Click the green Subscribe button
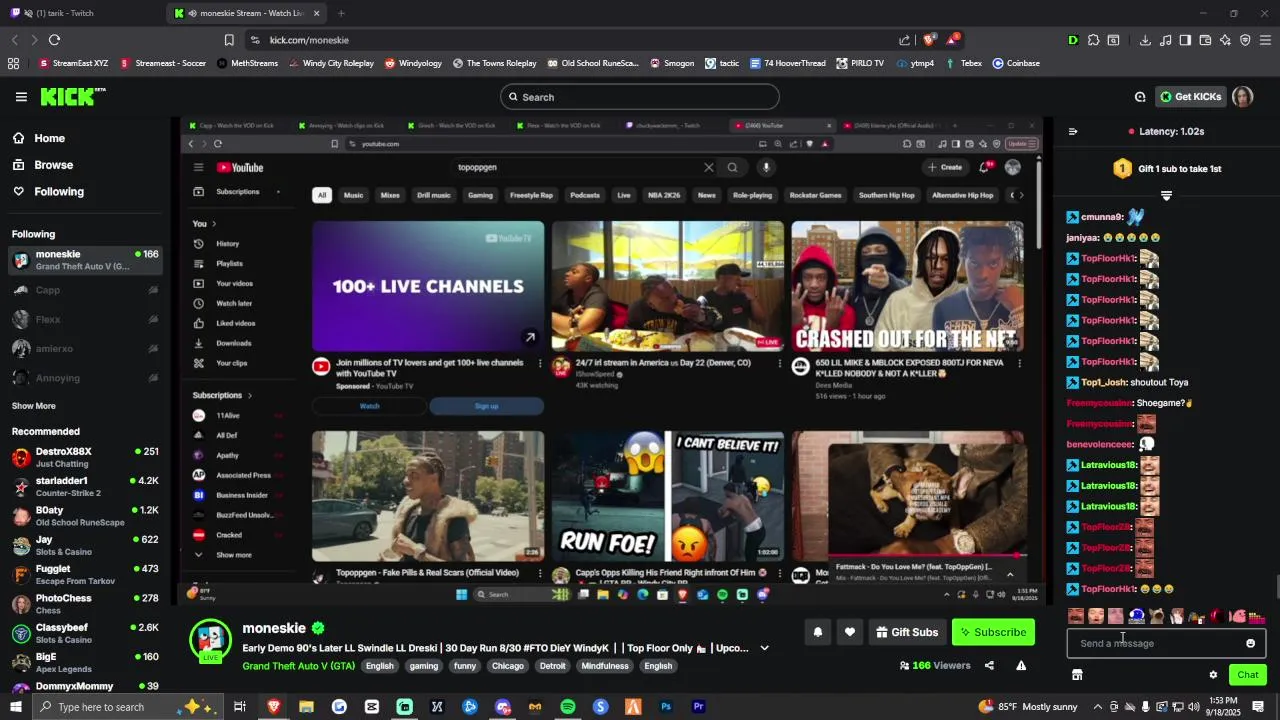 tap(993, 632)
